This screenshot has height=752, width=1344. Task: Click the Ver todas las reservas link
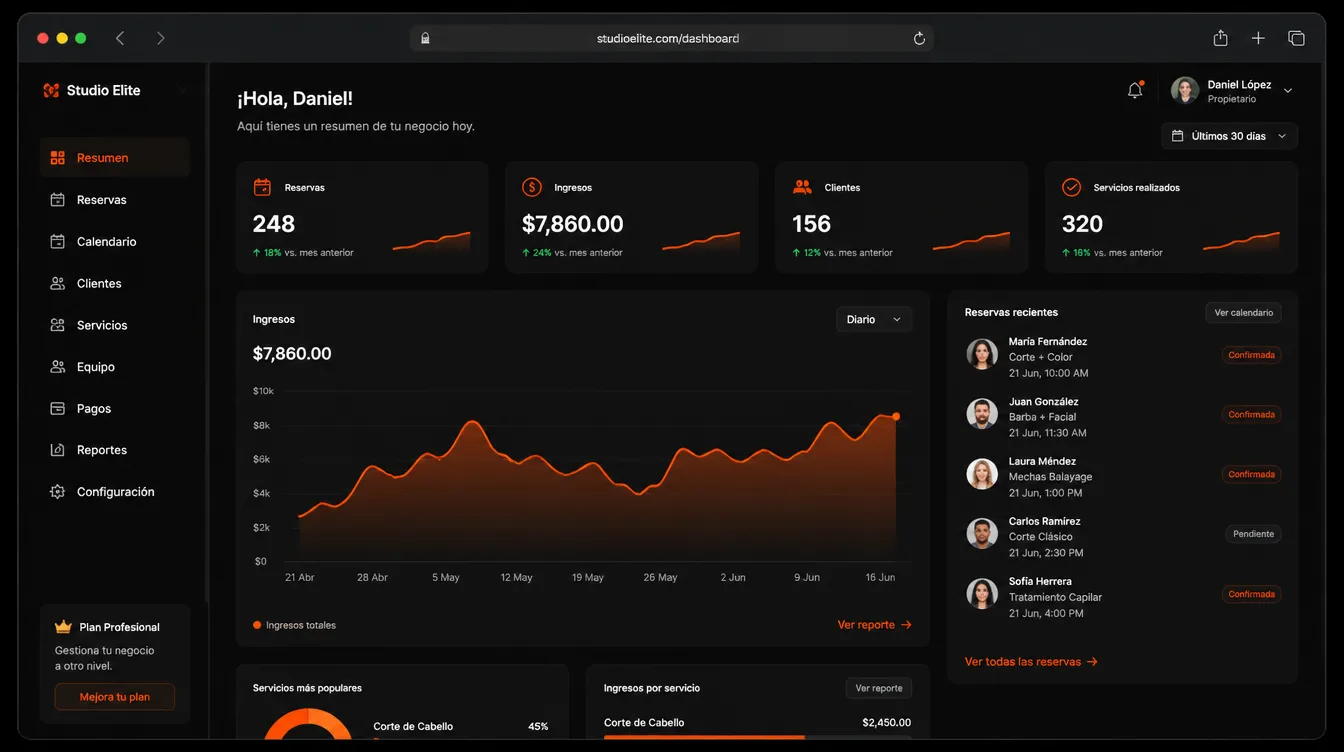1031,662
